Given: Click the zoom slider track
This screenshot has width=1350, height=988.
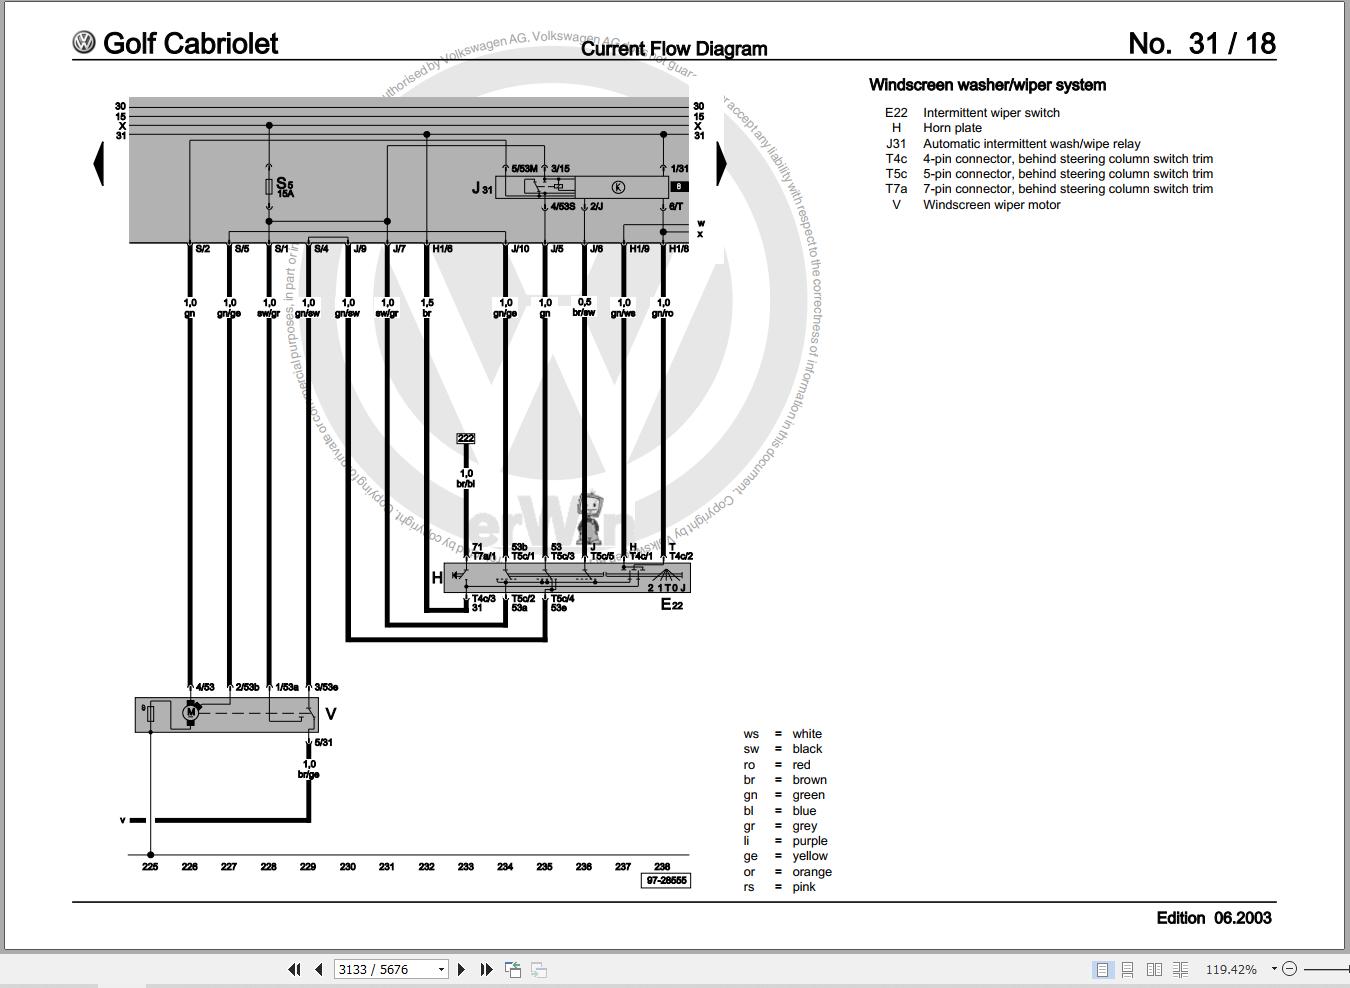Looking at the screenshot, I should point(1327,969).
